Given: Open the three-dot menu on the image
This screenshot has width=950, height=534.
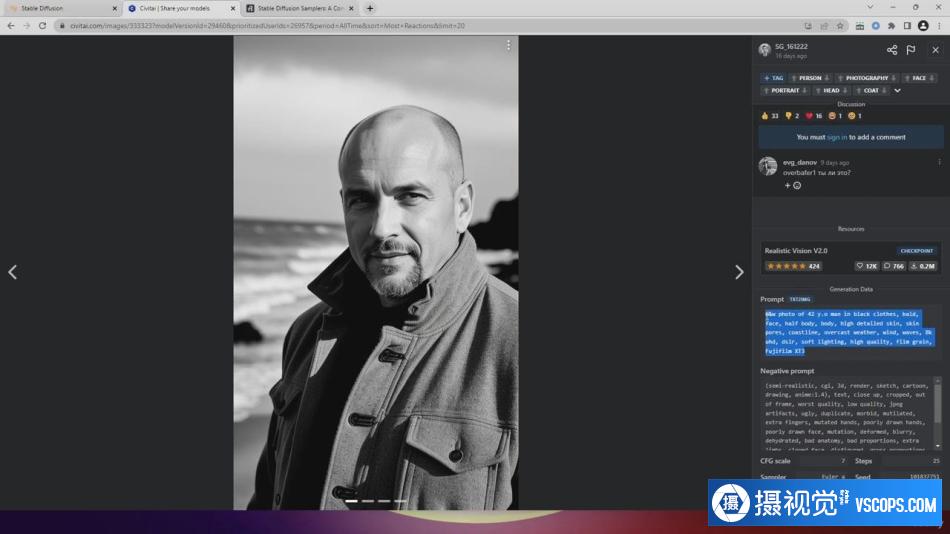Looking at the screenshot, I should point(508,45).
